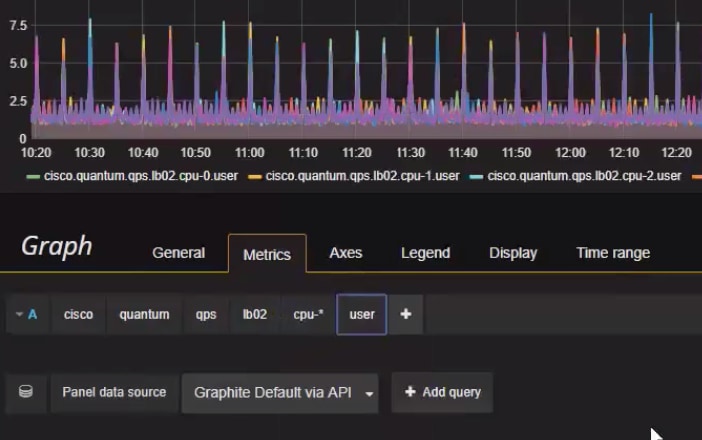The height and width of the screenshot is (440, 702).
Task: Open color picker for cpu-2.user series
Action: (476, 177)
